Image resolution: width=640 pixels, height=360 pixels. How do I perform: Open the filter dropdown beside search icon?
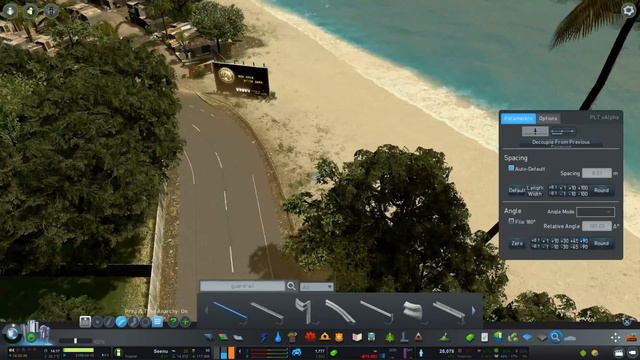tap(317, 287)
